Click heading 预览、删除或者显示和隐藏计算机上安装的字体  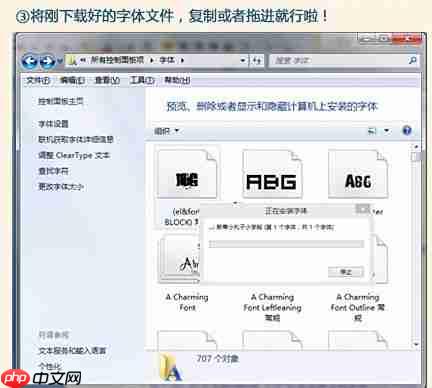[x=272, y=107]
